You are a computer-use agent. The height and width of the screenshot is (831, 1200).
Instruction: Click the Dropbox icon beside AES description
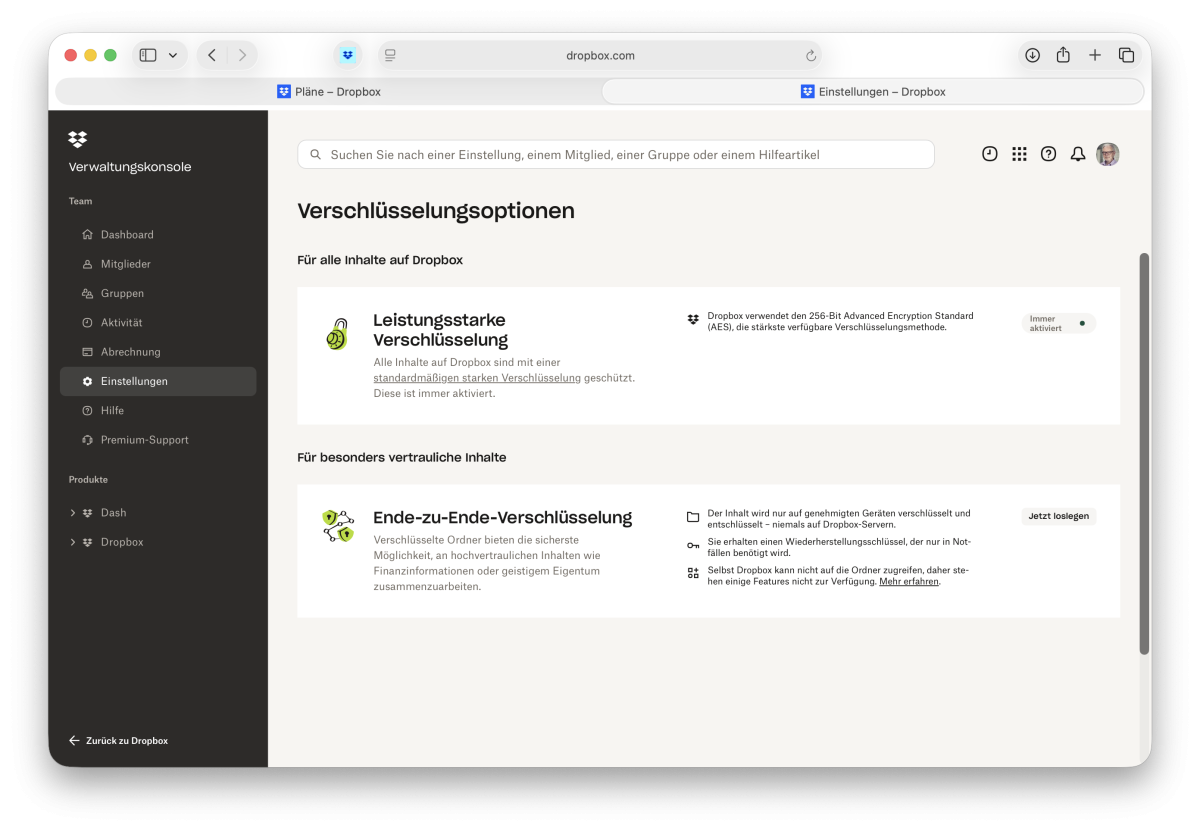tap(693, 320)
